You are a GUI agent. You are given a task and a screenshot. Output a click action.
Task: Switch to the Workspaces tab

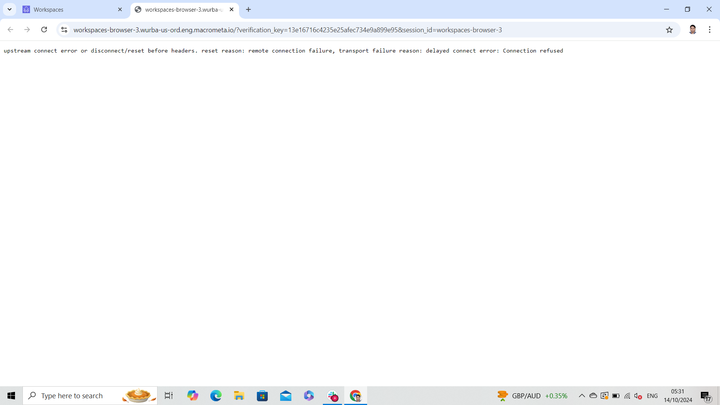[73, 9]
